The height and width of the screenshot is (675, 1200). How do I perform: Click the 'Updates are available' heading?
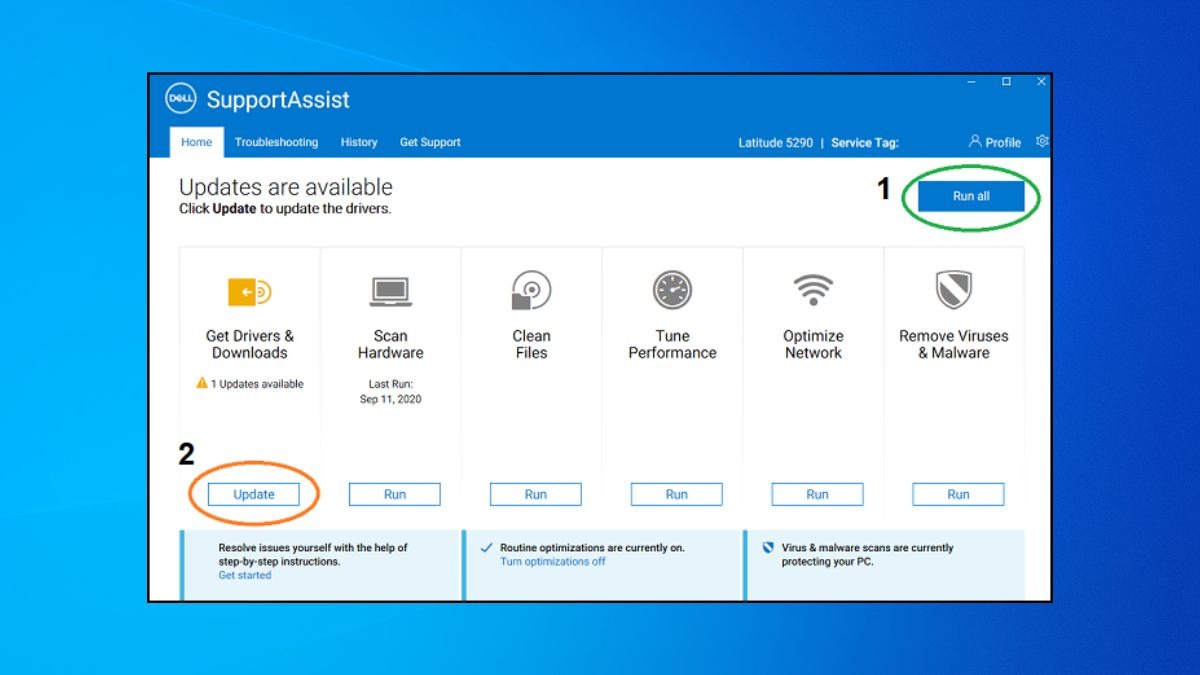(x=286, y=187)
